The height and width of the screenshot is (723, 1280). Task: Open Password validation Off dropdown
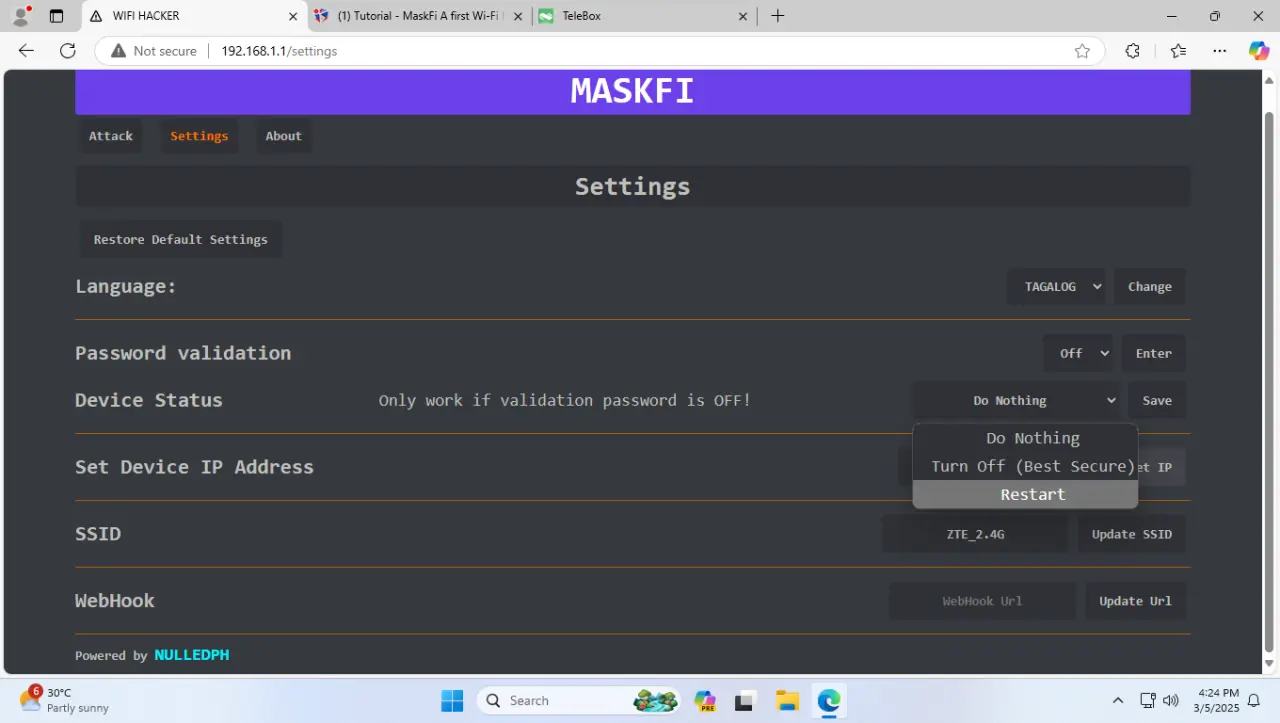pos(1078,353)
